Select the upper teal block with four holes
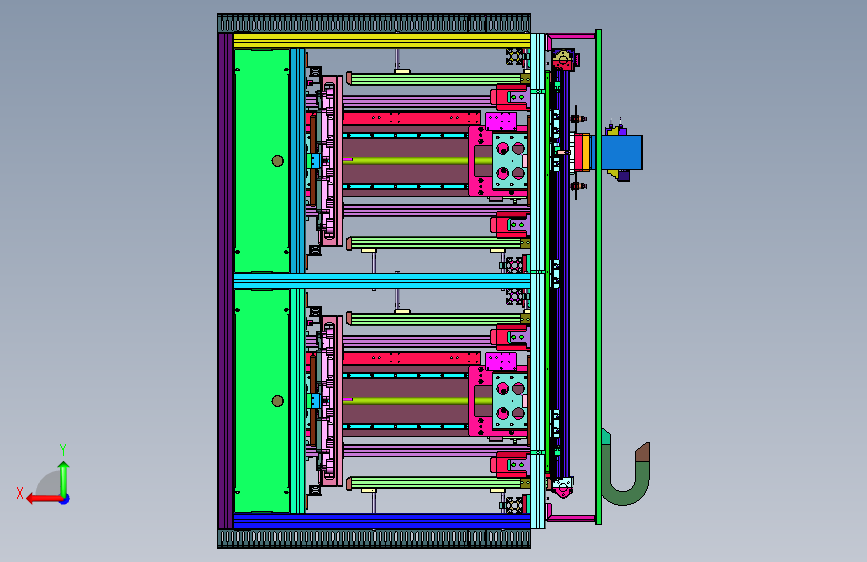This screenshot has width=867, height=562. click(509, 162)
